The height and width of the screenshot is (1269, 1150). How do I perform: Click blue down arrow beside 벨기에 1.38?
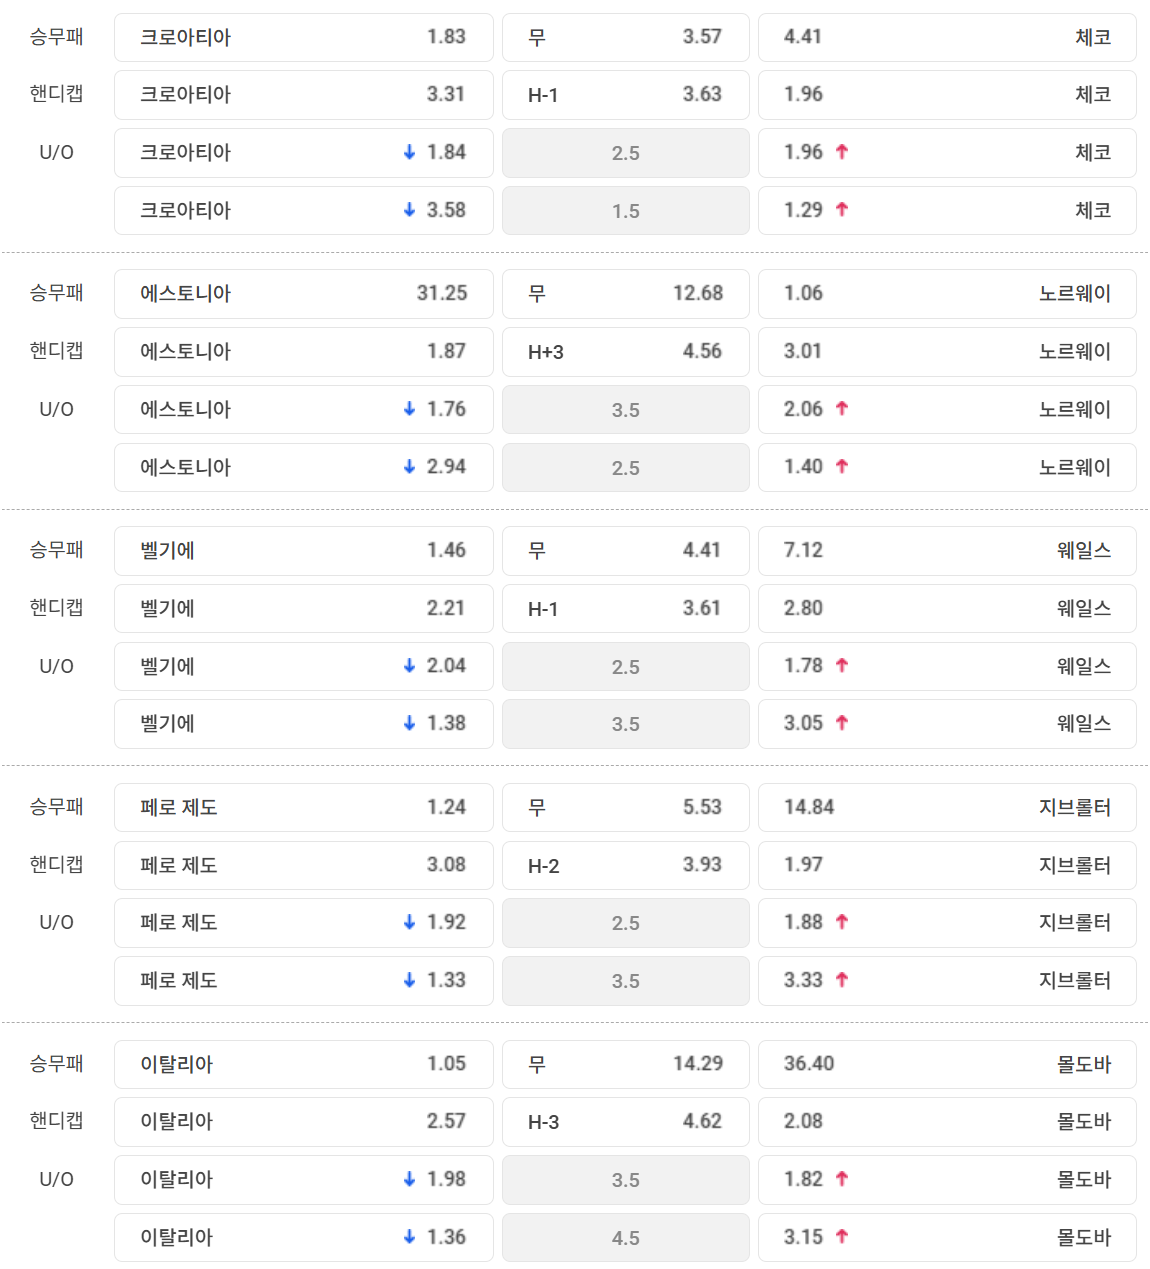pos(409,723)
